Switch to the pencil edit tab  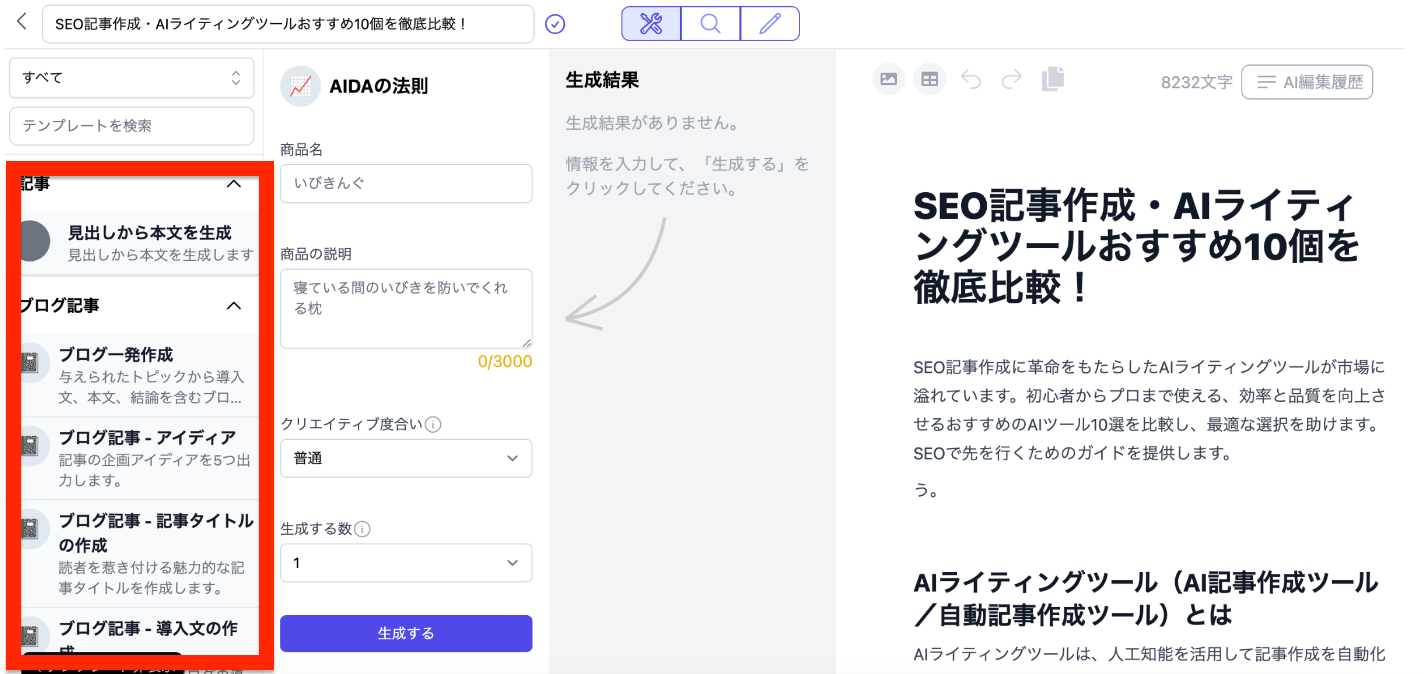770,24
